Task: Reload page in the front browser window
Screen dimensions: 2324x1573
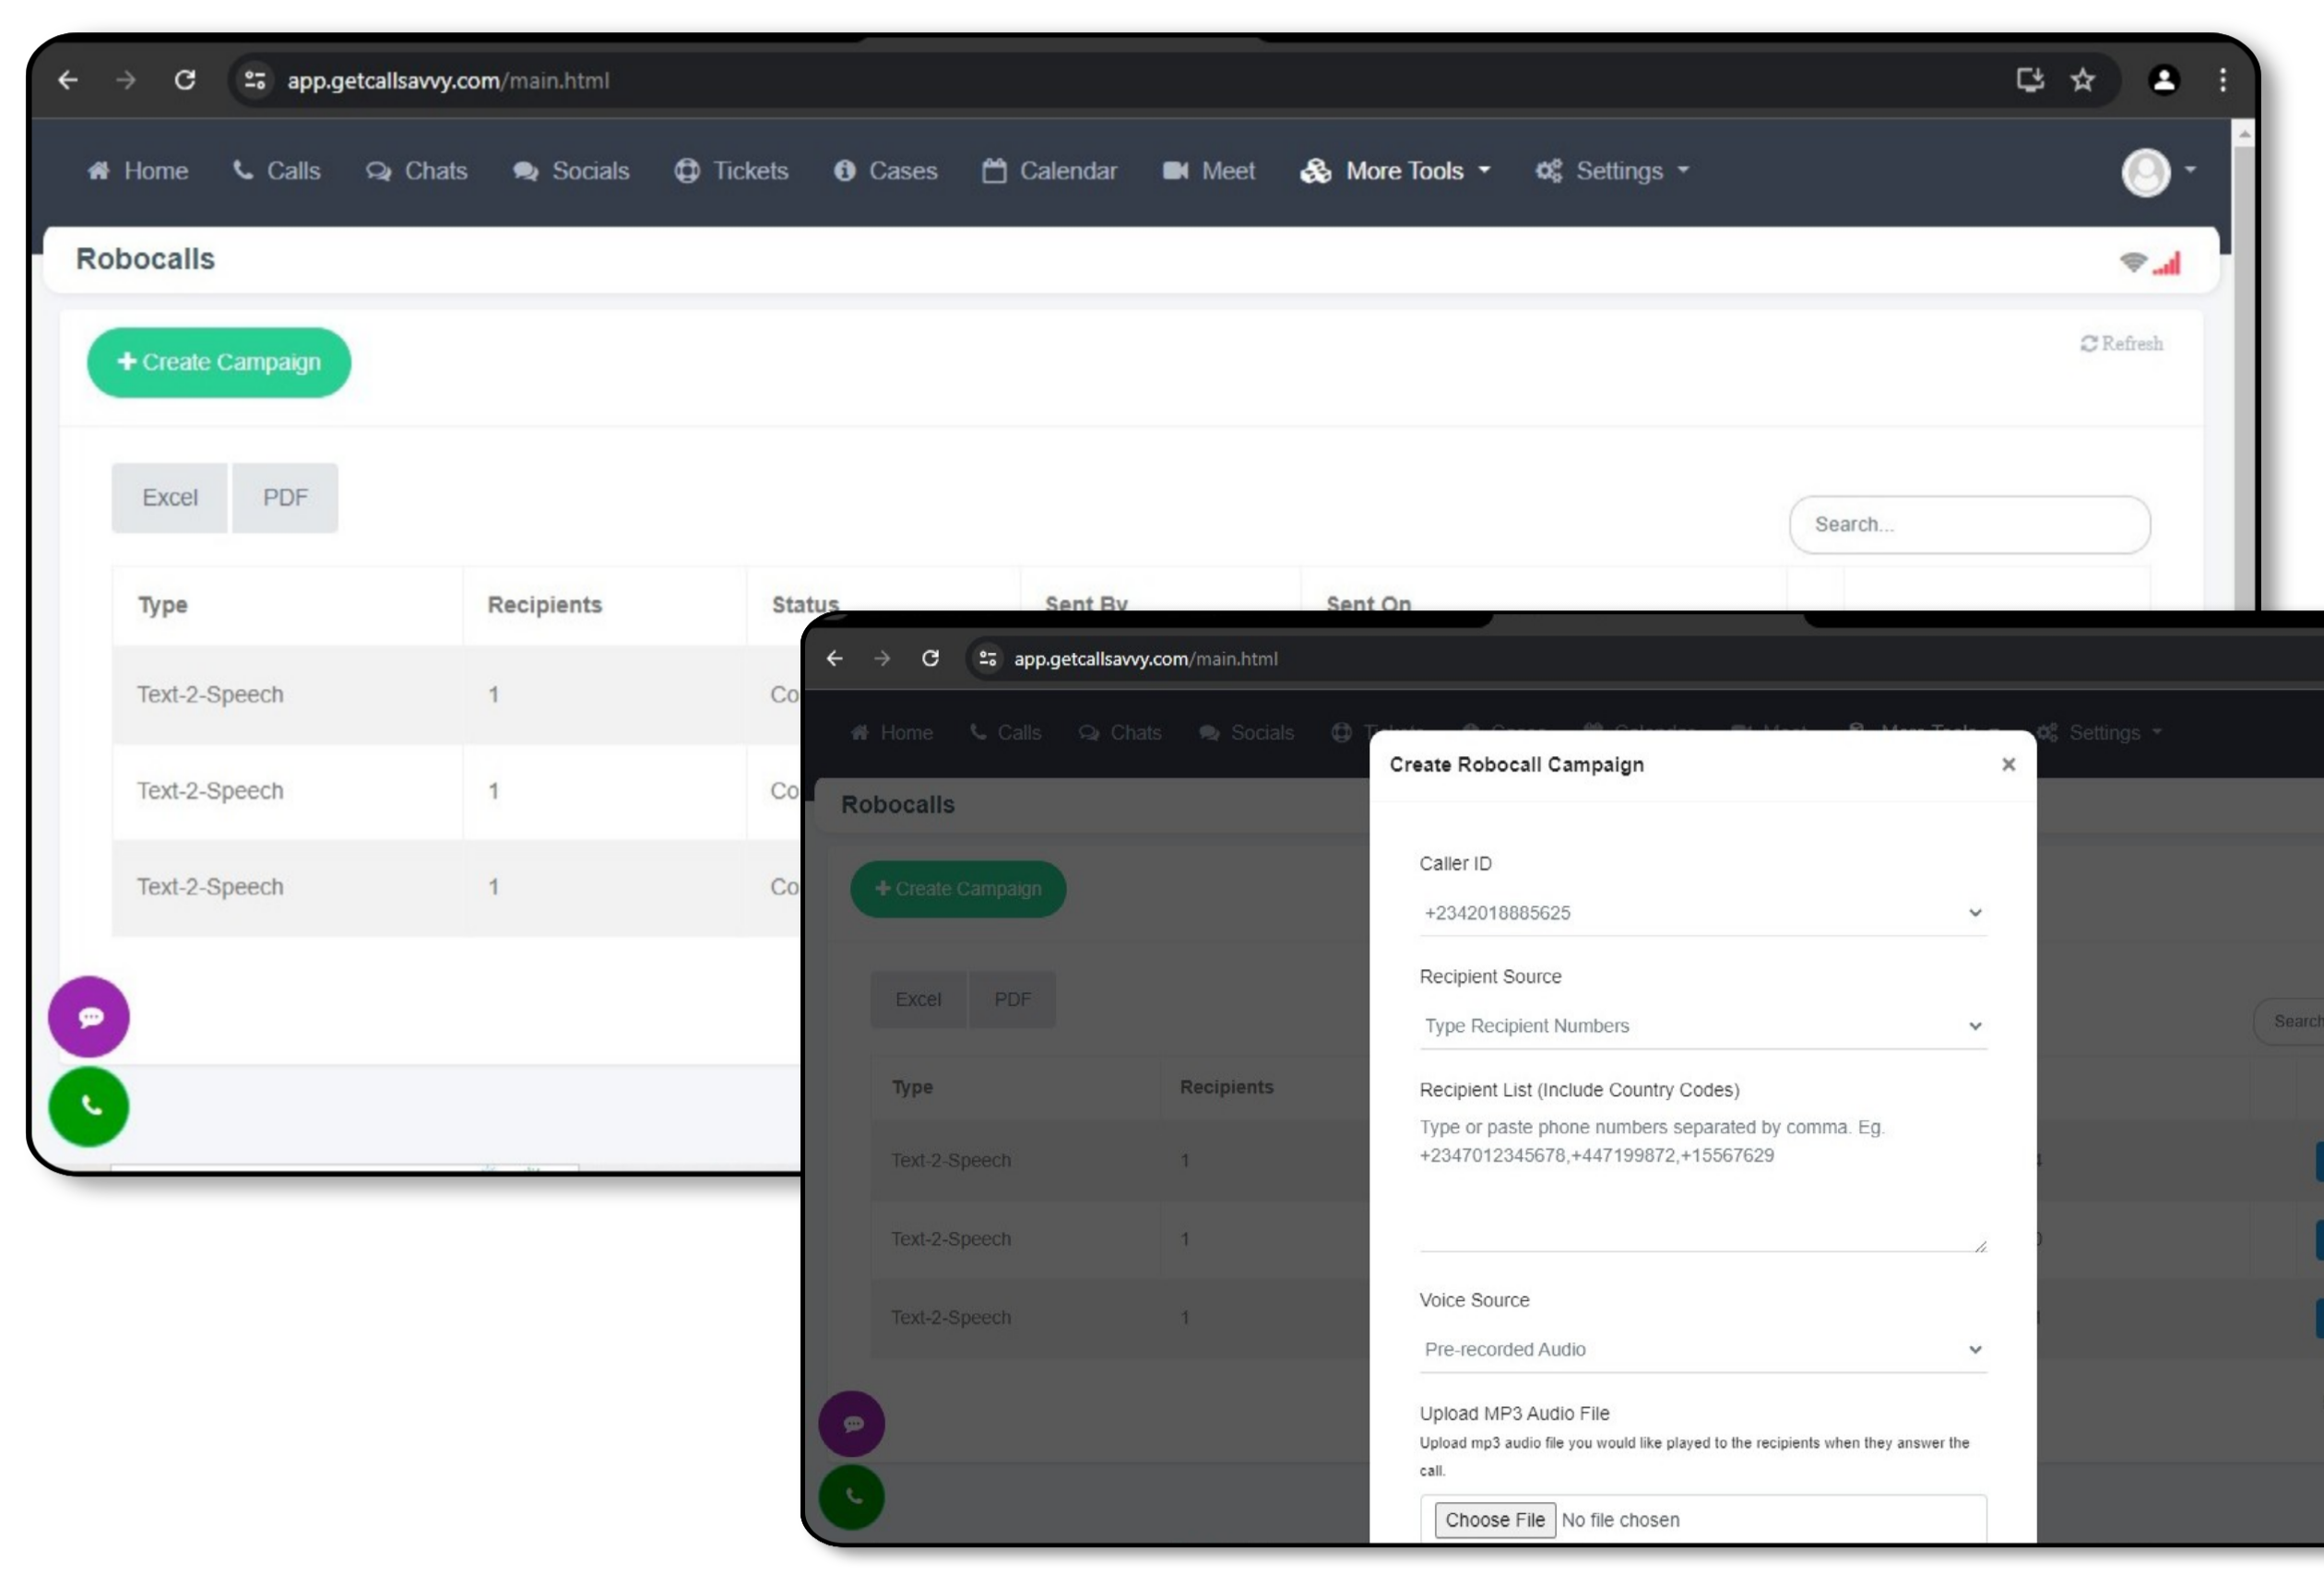Action: (x=930, y=658)
